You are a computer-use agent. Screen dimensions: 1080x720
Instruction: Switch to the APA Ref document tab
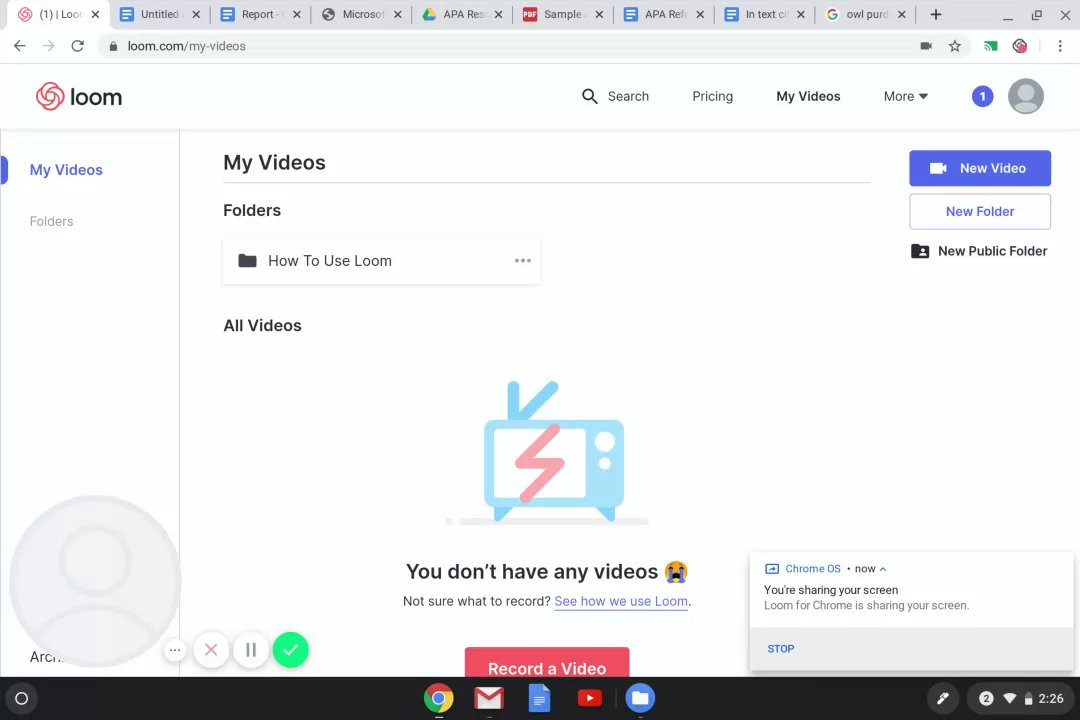tap(663, 14)
